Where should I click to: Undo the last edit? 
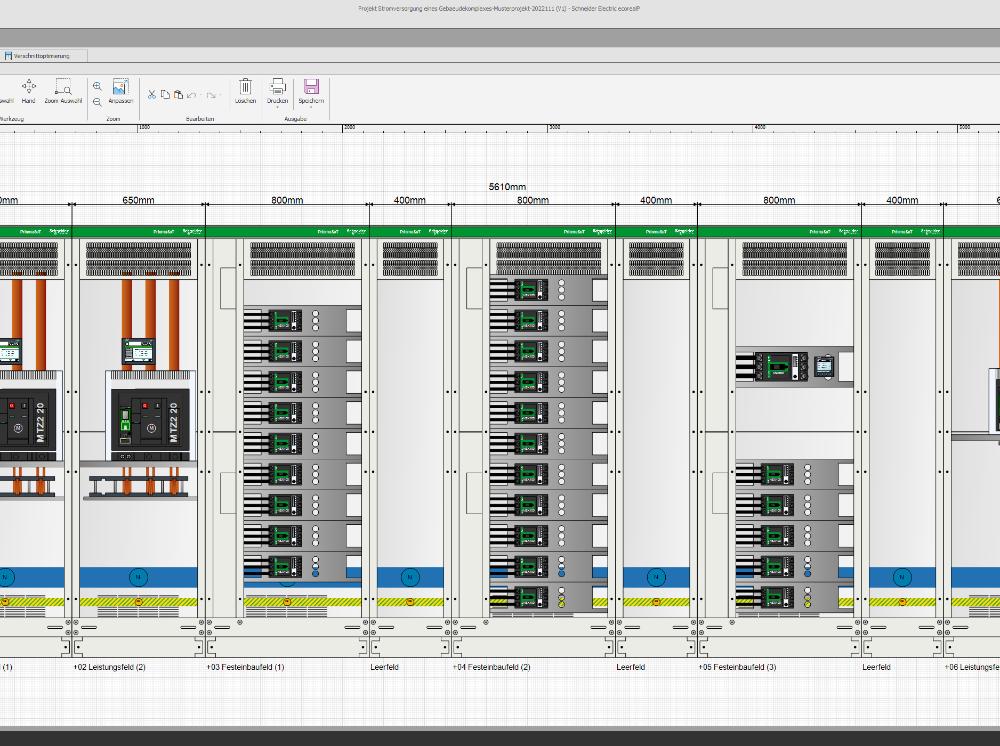point(191,95)
